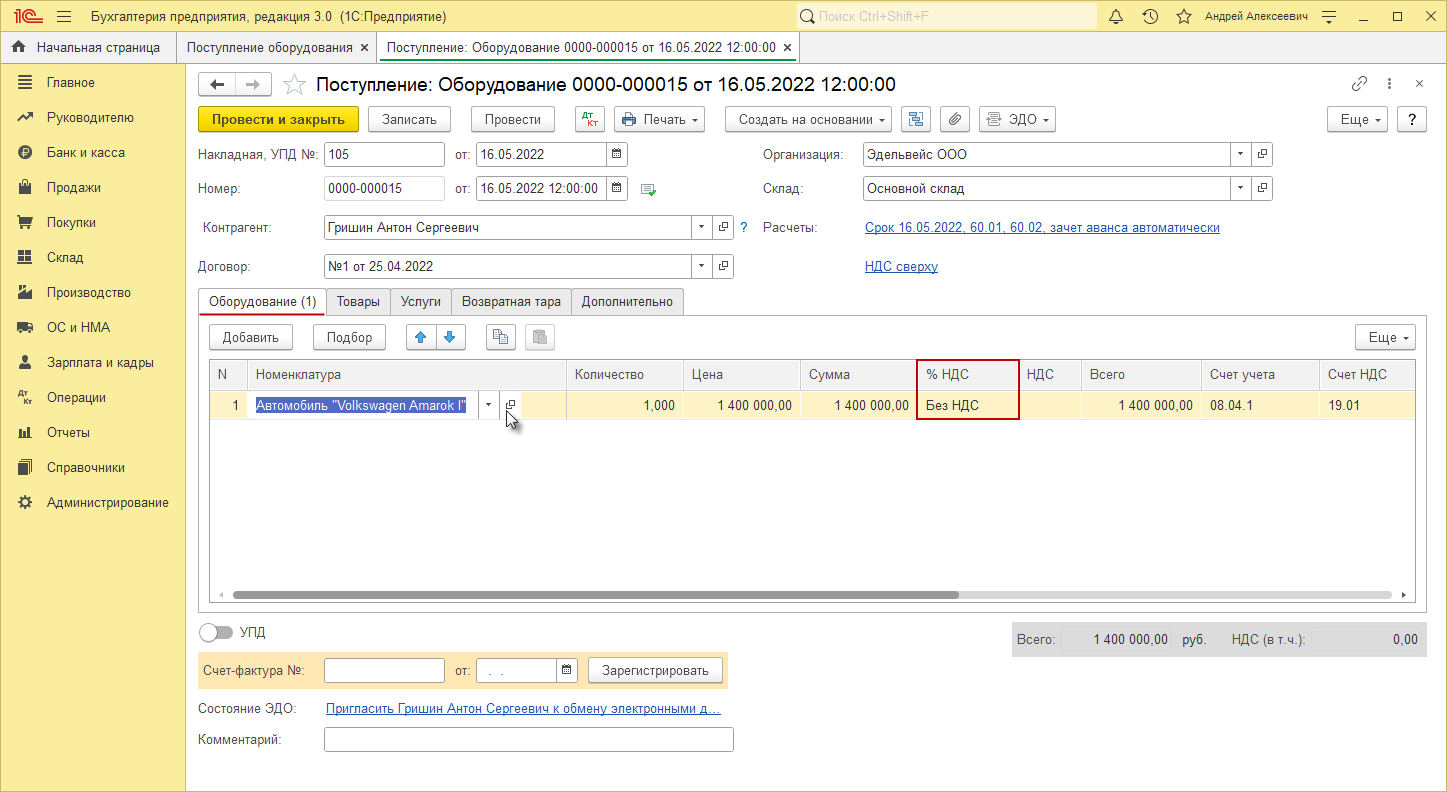Switch to Дополнительно tab
Image resolution: width=1447 pixels, height=792 pixels.
(x=627, y=301)
